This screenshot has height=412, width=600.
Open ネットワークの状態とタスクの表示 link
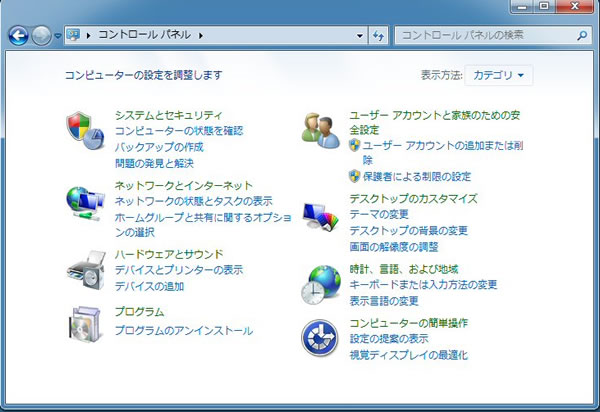tap(194, 201)
